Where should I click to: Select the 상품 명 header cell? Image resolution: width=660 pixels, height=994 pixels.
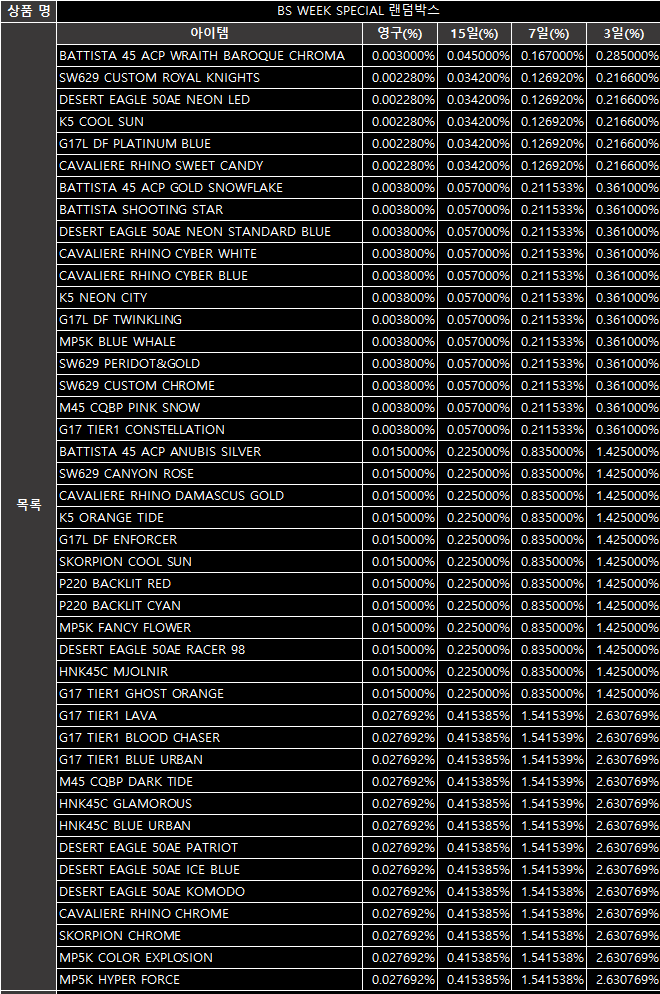(x=29, y=11)
